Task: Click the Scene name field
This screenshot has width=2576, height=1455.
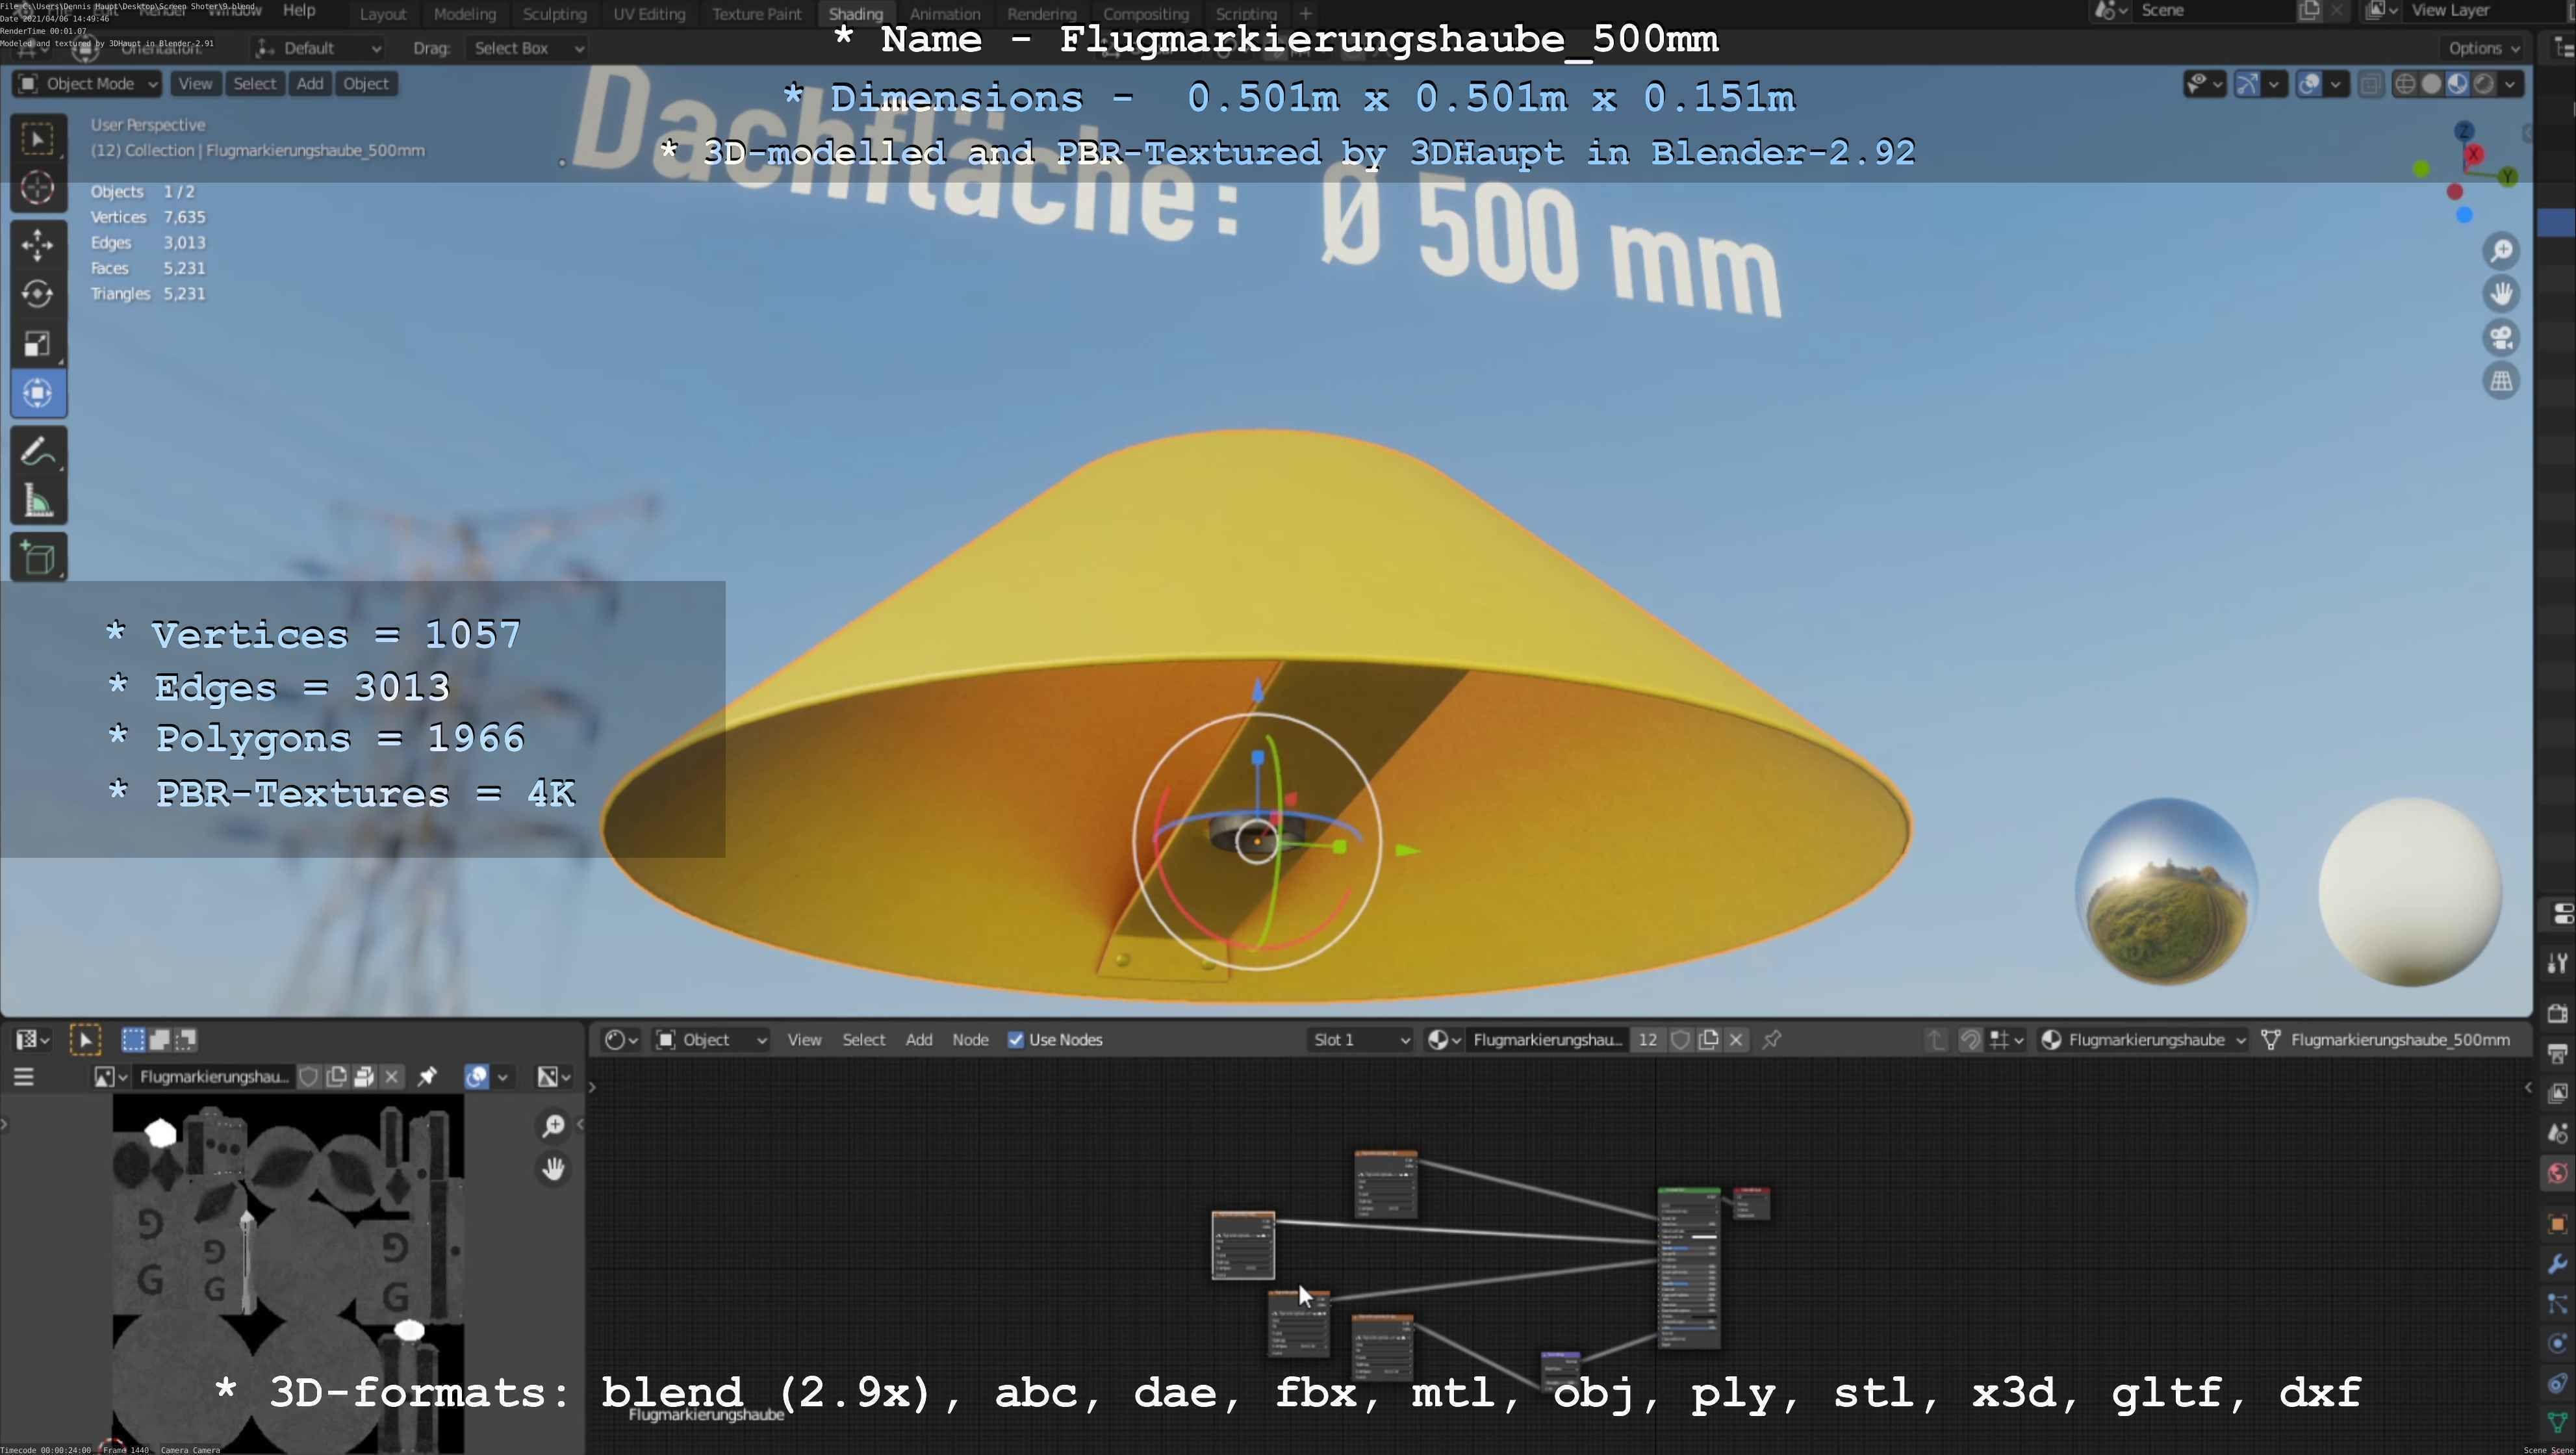Action: [2213, 10]
